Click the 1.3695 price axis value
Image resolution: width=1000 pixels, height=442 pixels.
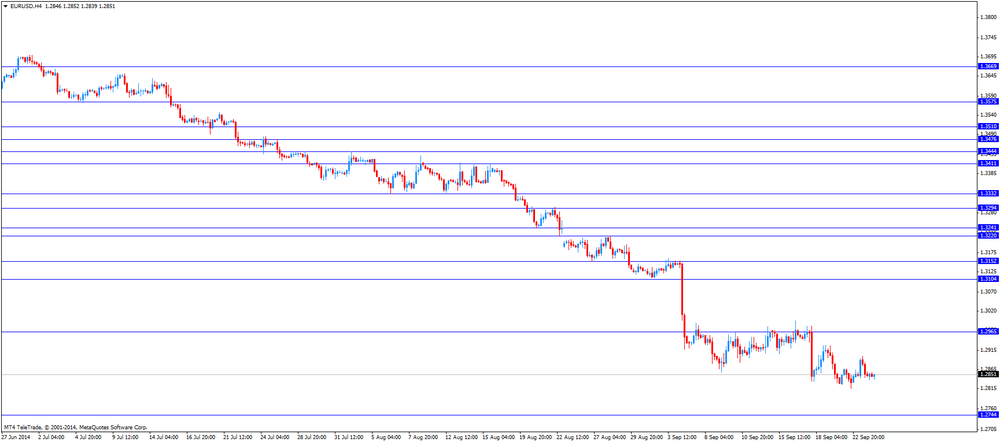click(989, 57)
